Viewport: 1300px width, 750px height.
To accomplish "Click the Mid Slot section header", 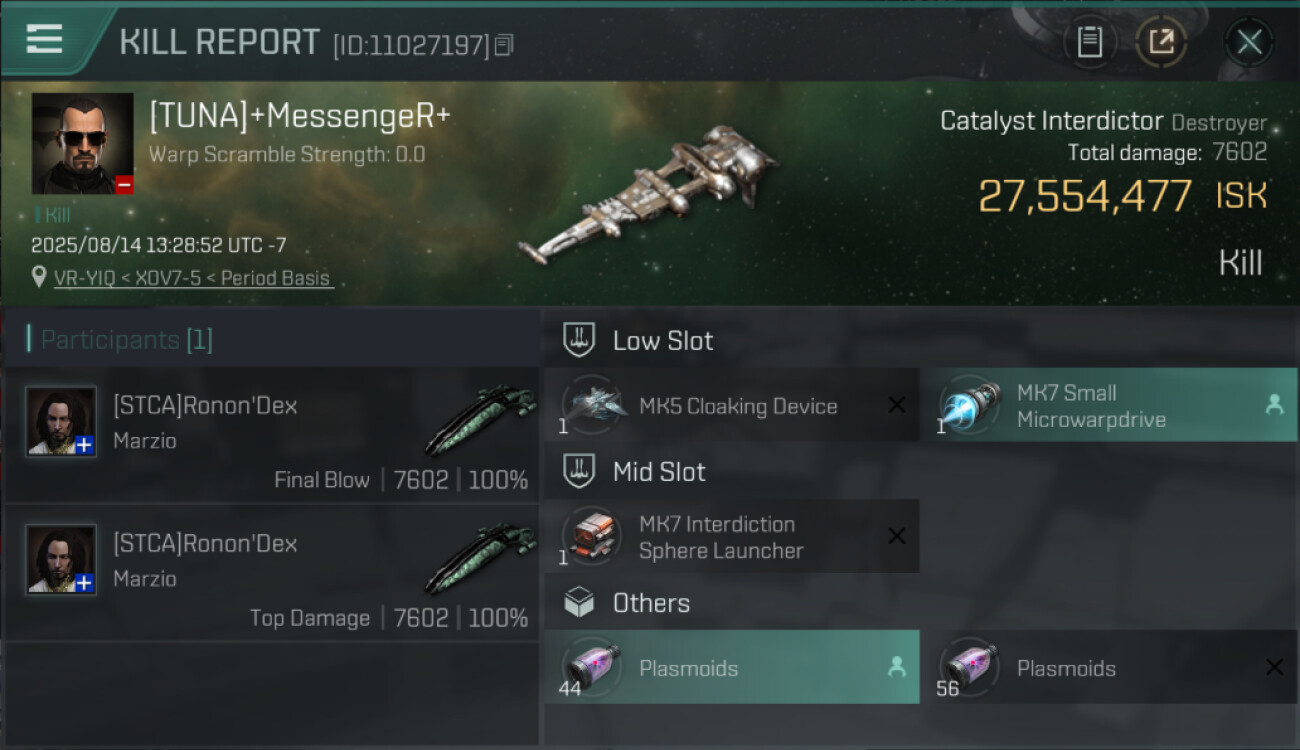I will tap(658, 472).
